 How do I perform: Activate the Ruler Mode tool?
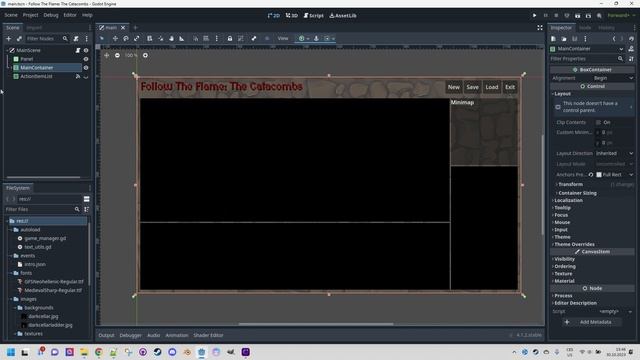pyautogui.click(x=182, y=38)
